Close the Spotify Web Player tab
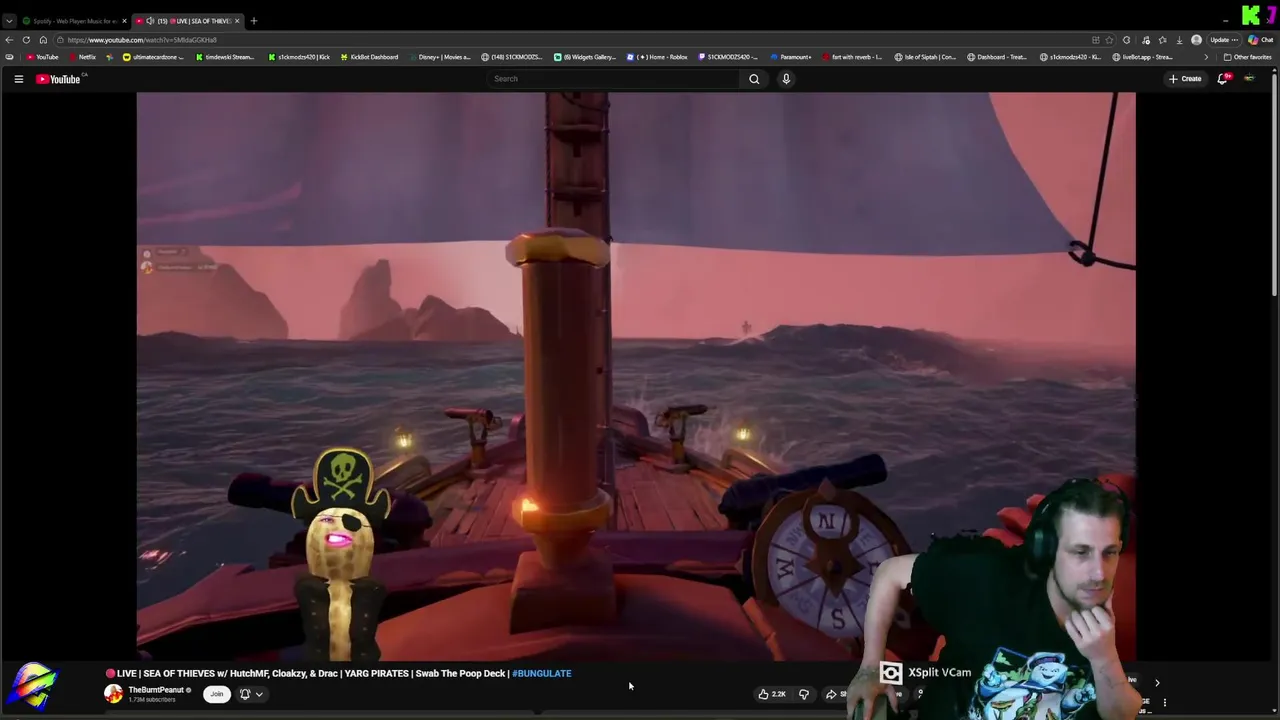 (124, 21)
